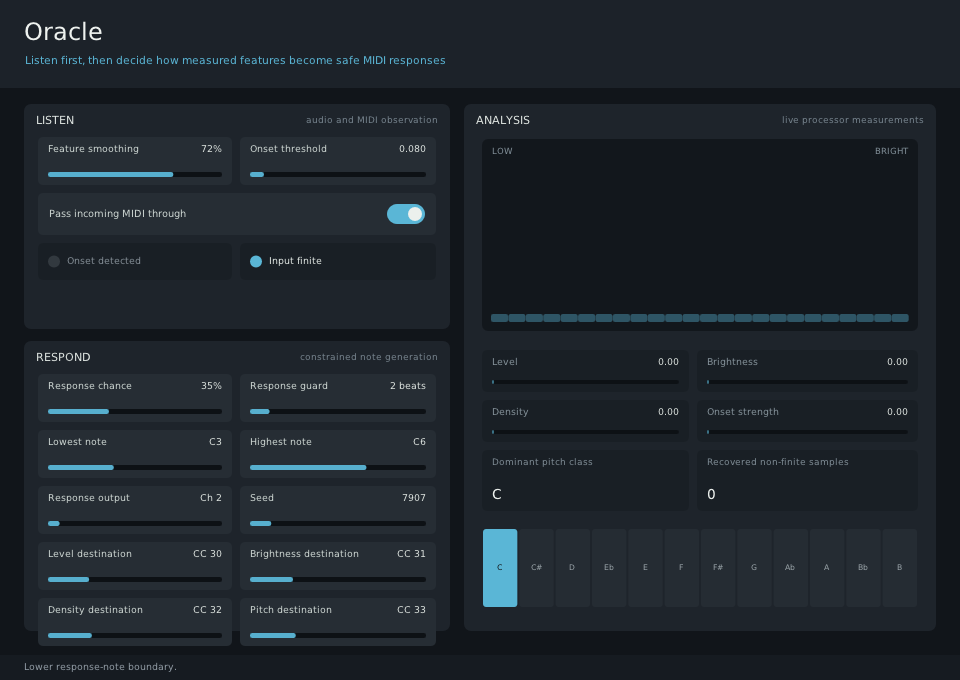
Task: Select the C pitch class key
Action: [x=500, y=568]
